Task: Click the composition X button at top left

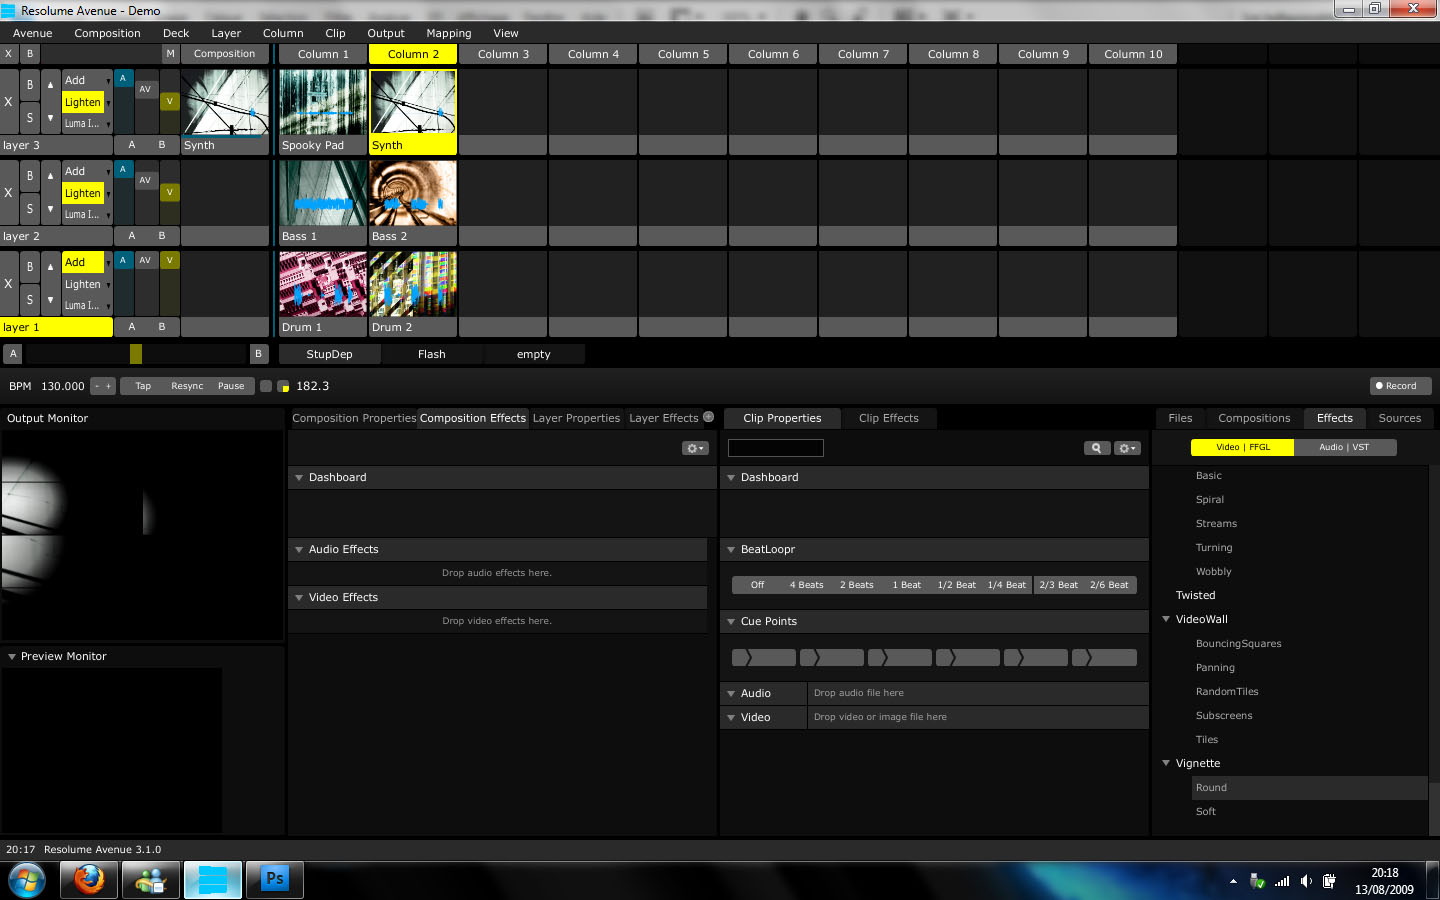Action: point(9,54)
